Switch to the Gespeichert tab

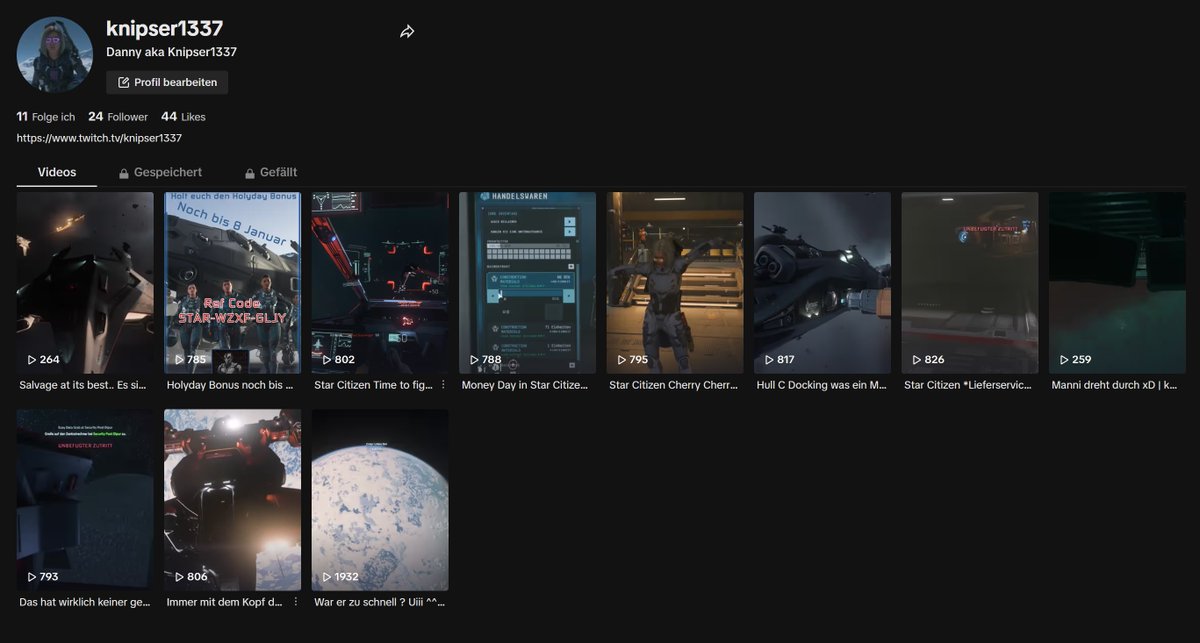160,172
